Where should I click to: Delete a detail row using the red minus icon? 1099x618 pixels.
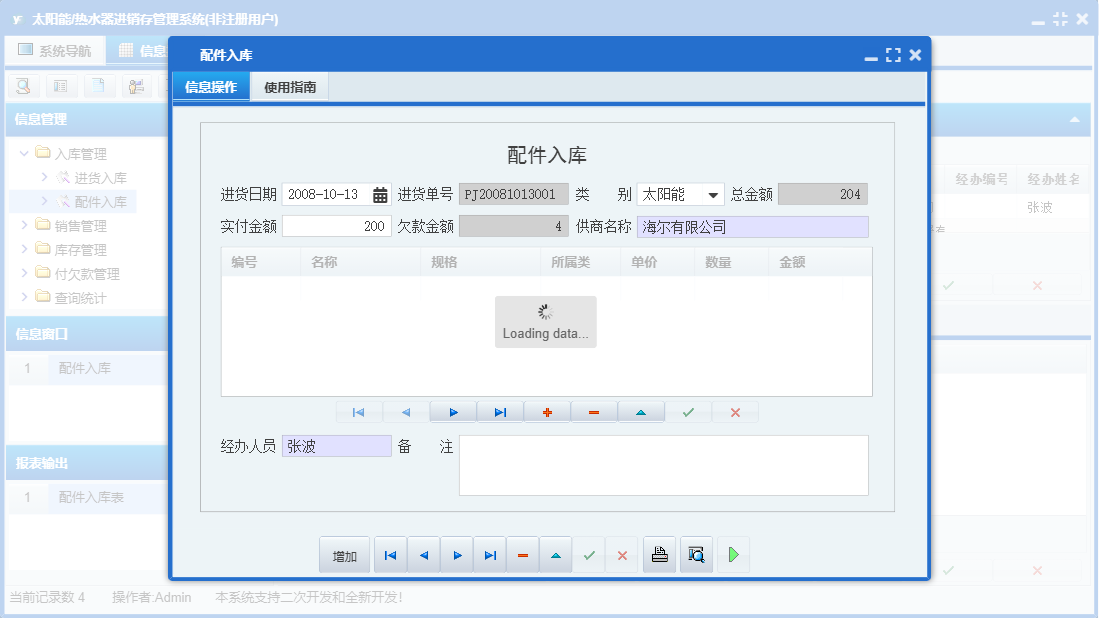pos(594,411)
